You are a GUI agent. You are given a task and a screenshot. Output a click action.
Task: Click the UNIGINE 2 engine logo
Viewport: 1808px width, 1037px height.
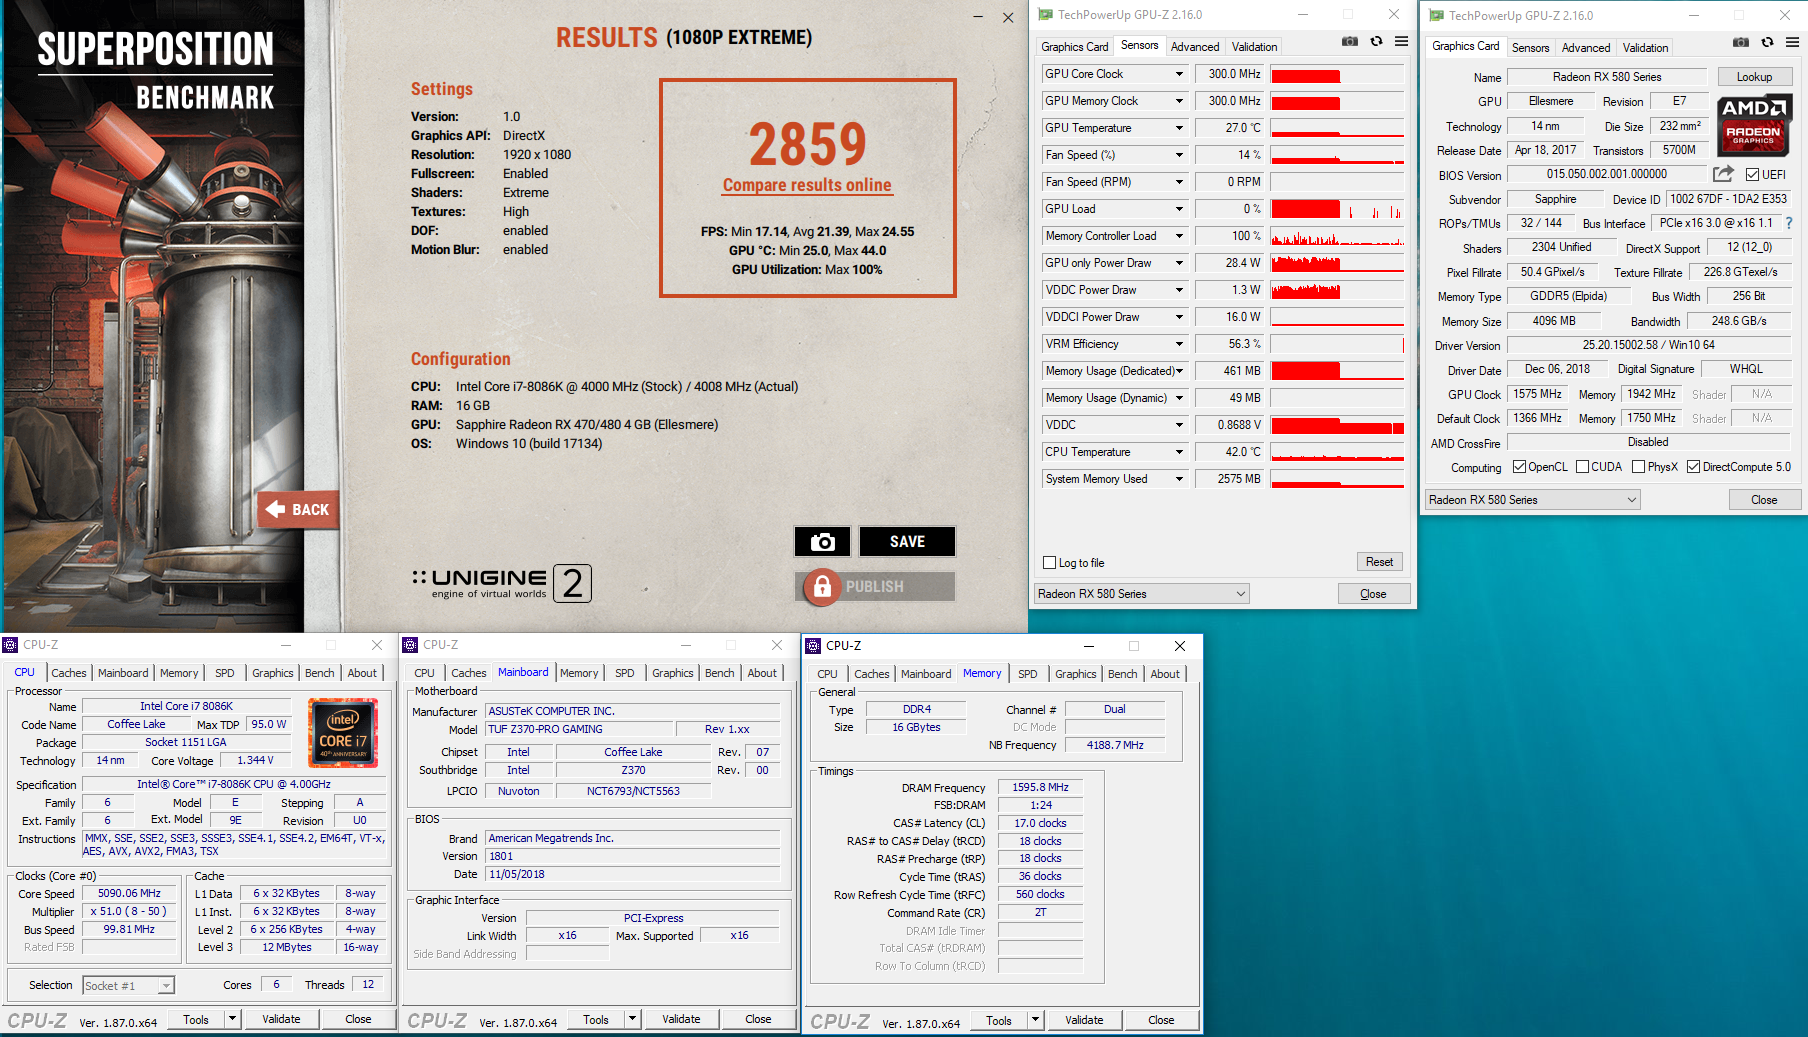[x=502, y=583]
